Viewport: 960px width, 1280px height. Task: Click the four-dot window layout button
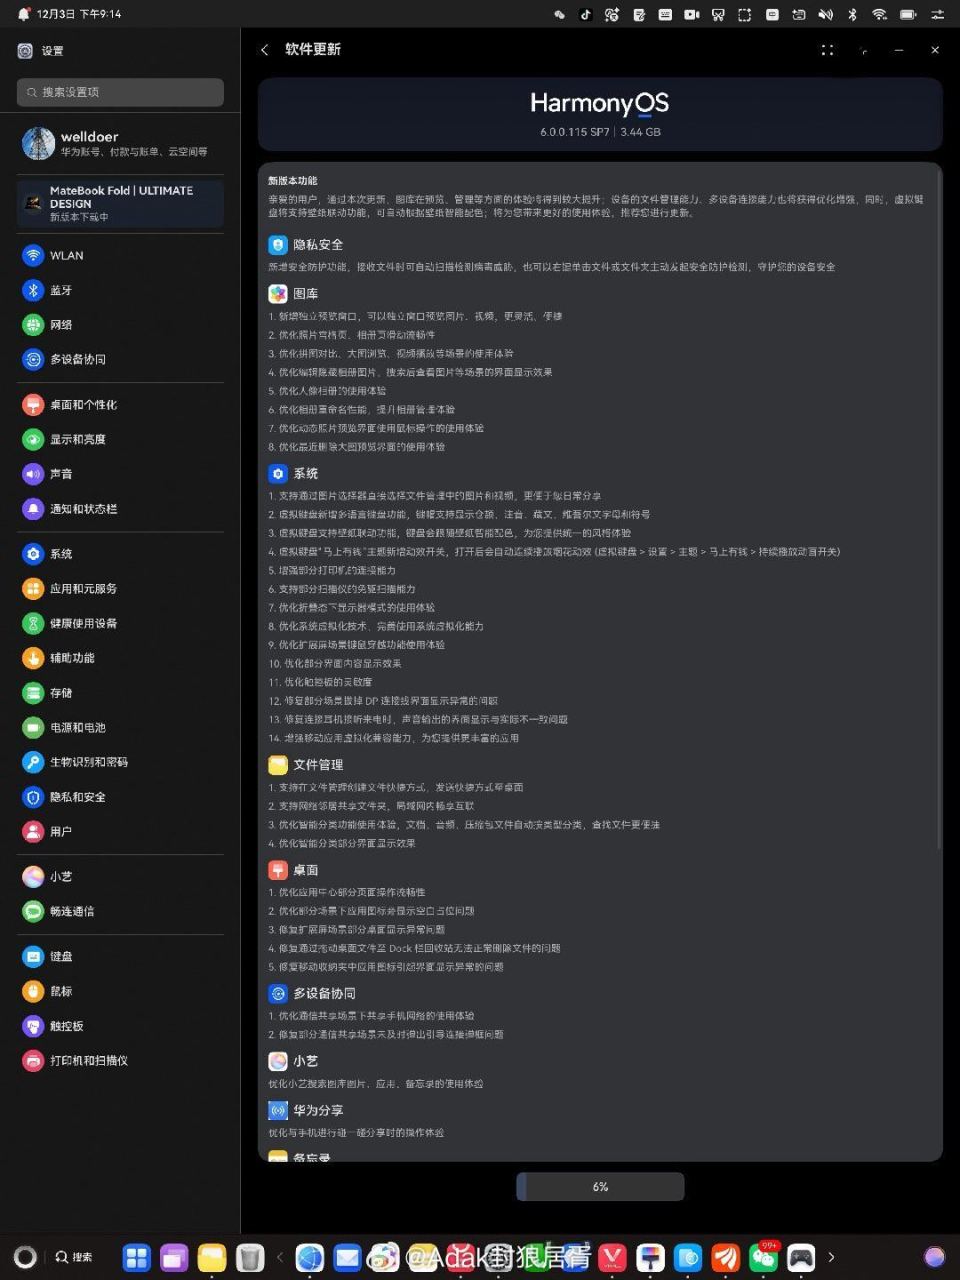827,50
